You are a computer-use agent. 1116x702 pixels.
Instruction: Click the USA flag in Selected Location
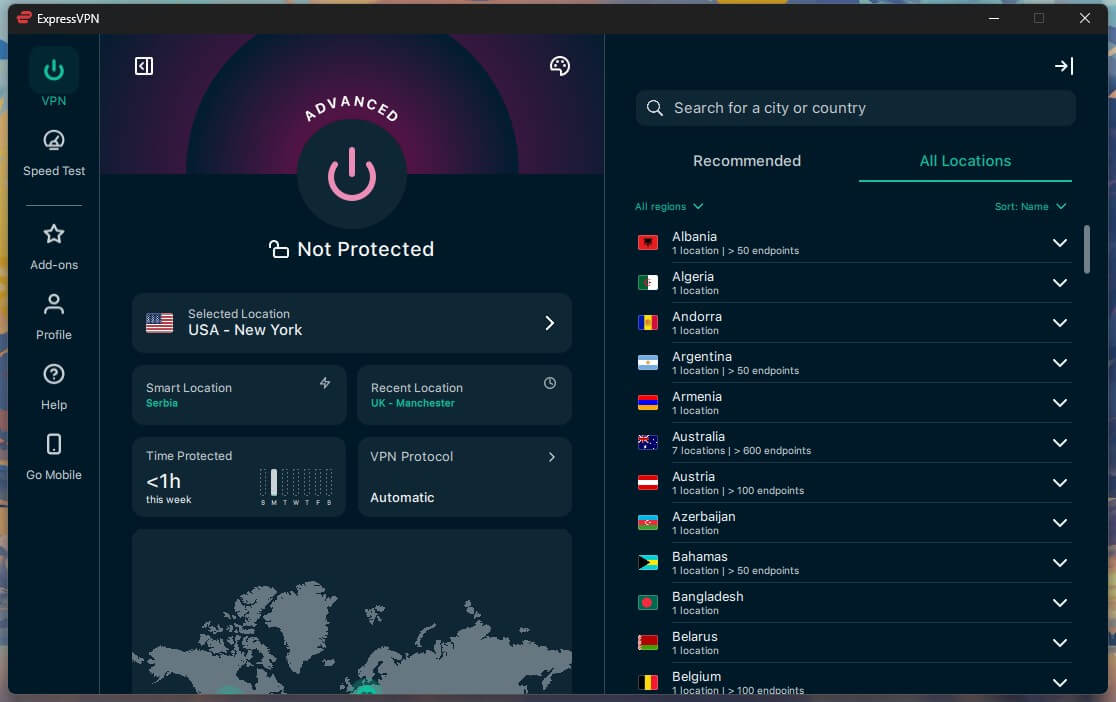[159, 323]
